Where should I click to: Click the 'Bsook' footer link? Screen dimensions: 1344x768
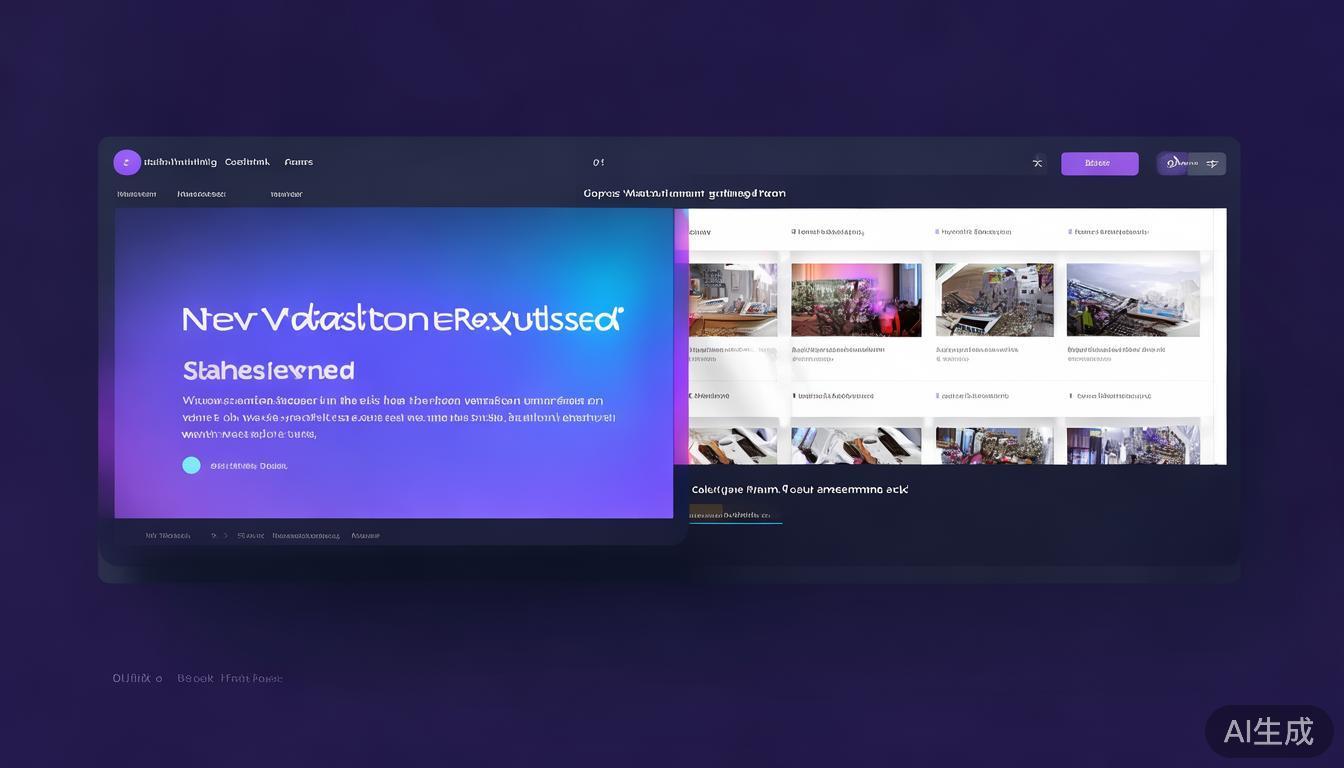pyautogui.click(x=195, y=679)
